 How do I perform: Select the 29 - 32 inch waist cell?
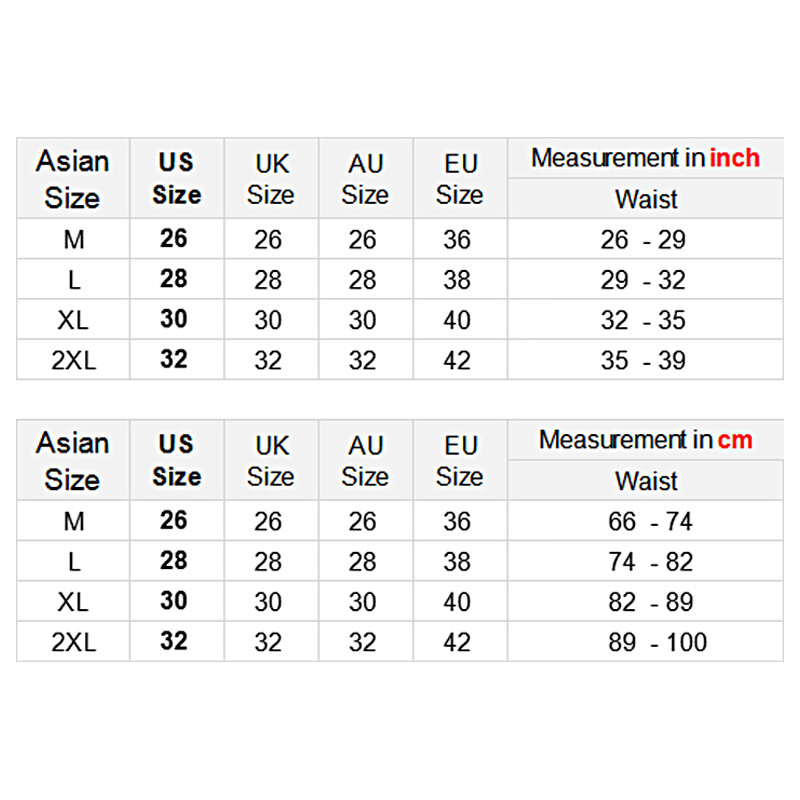pyautogui.click(x=645, y=280)
